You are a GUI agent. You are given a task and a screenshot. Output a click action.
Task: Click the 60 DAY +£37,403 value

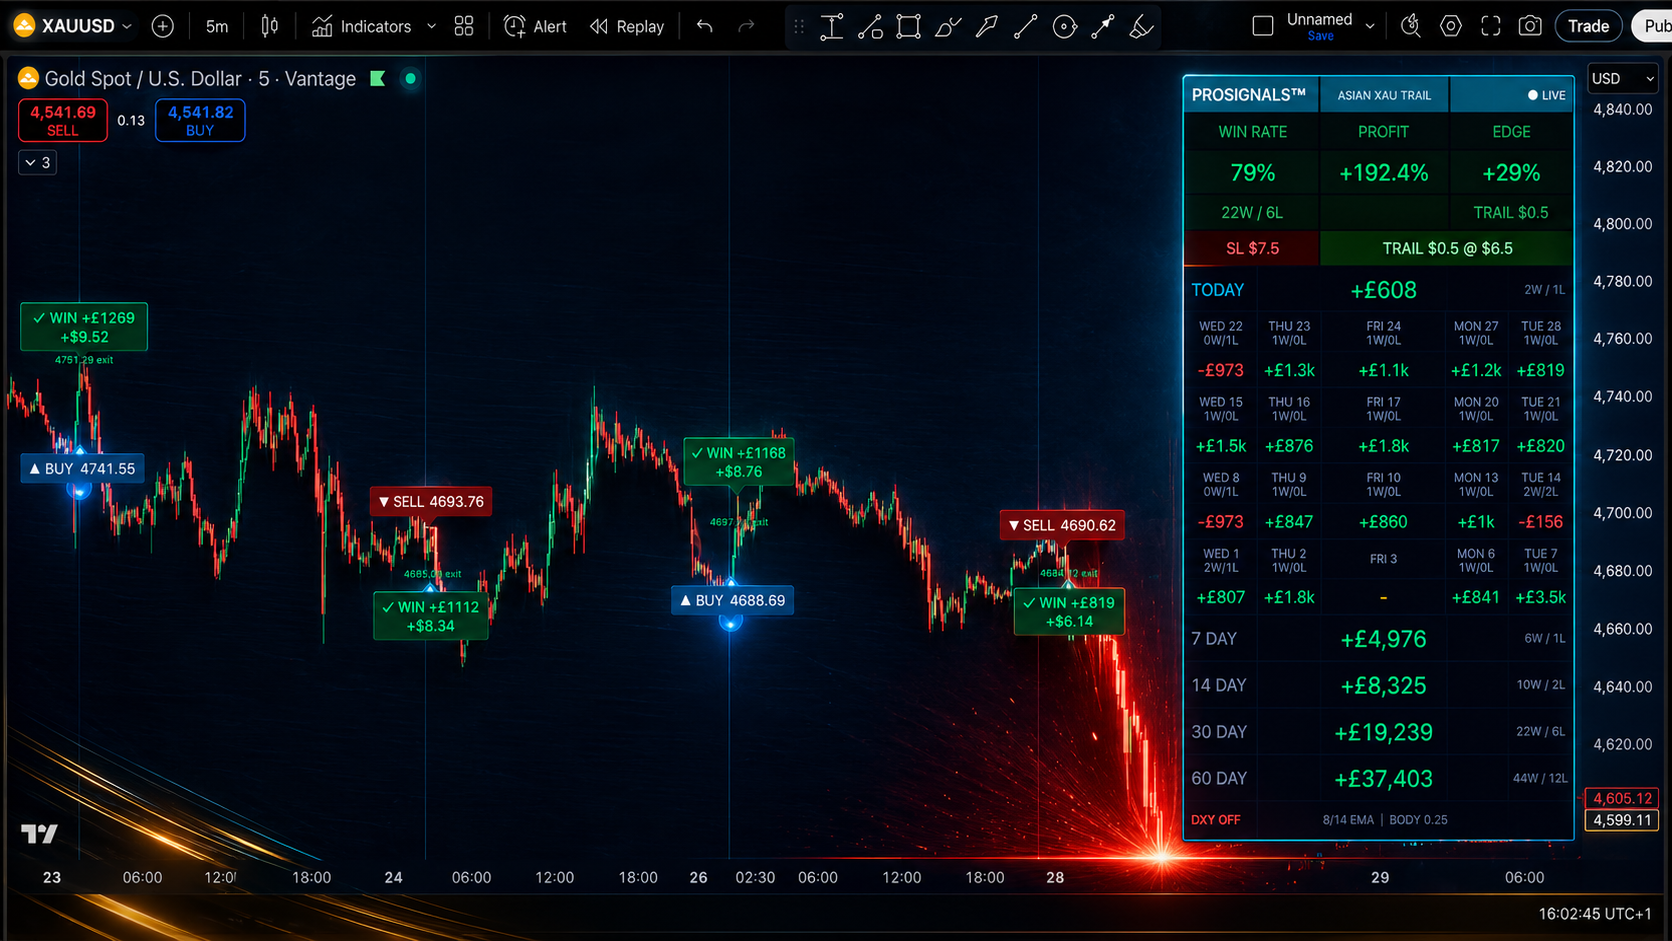[1384, 778]
